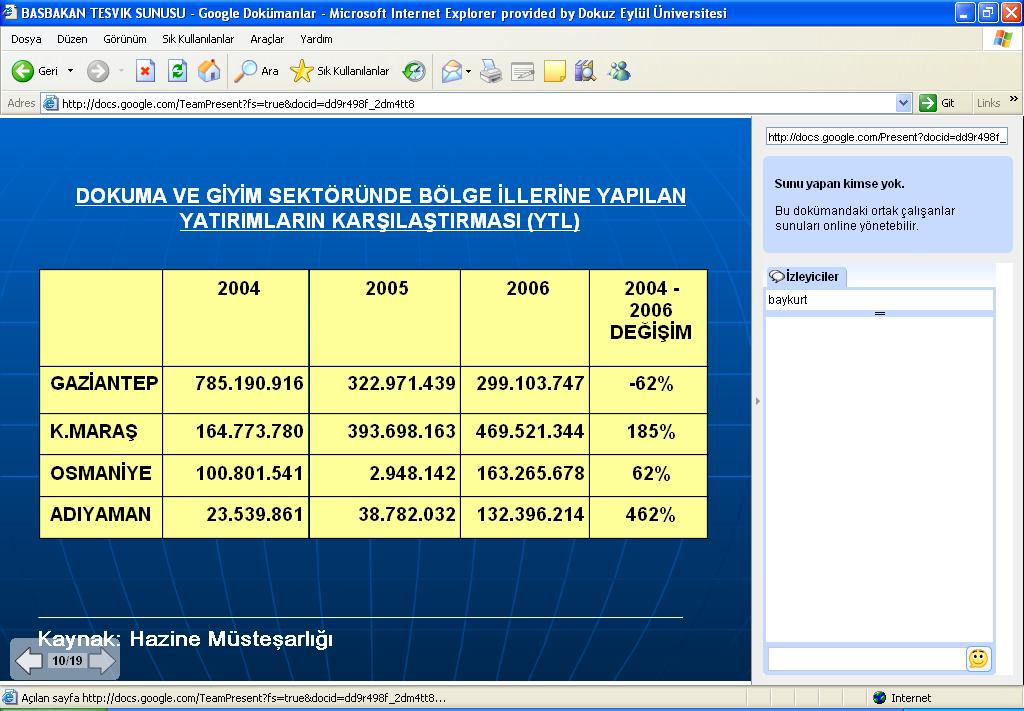Collapse the side panel arrow handle
The height and width of the screenshot is (711, 1024).
[x=758, y=401]
